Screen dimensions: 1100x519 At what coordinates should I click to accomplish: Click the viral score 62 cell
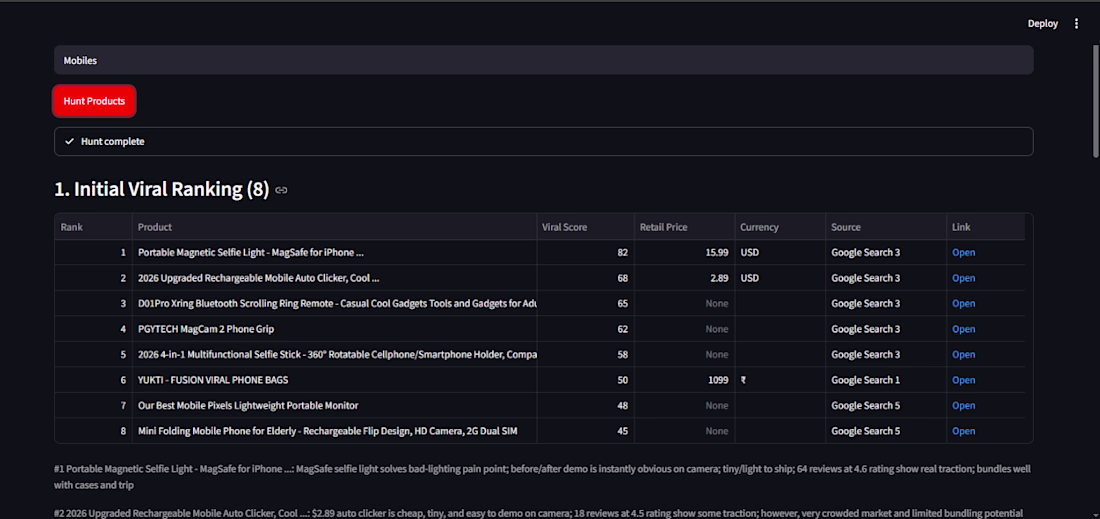586,329
